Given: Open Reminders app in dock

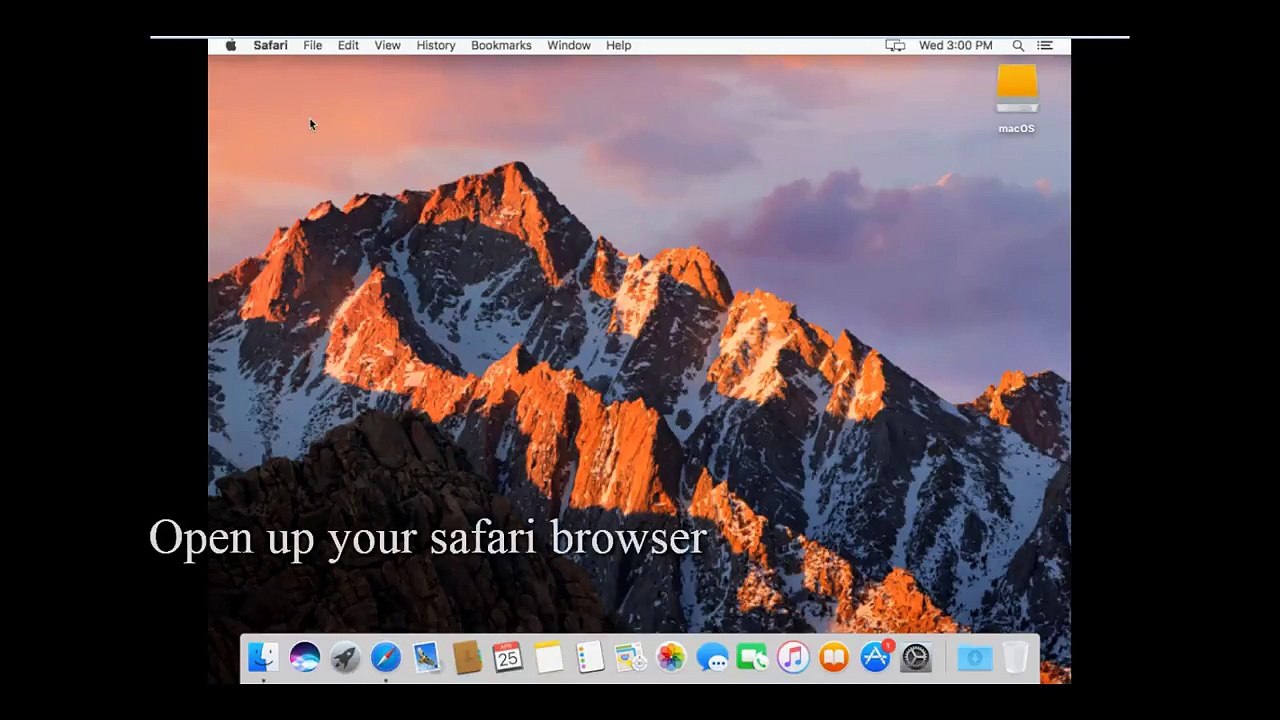Looking at the screenshot, I should pyautogui.click(x=590, y=657).
